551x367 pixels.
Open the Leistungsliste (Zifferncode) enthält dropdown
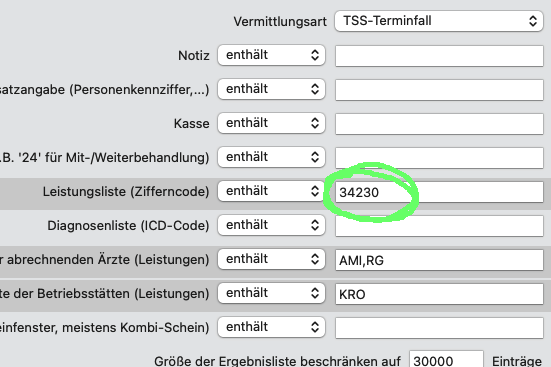coord(271,191)
